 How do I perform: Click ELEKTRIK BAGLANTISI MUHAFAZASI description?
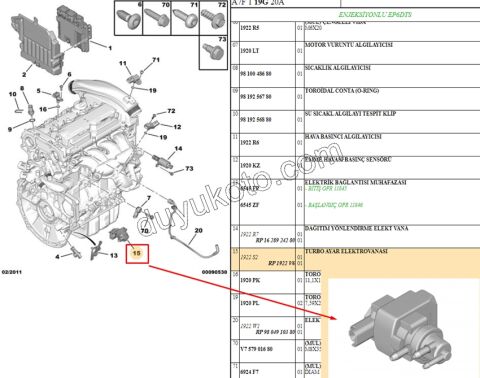pos(356,182)
